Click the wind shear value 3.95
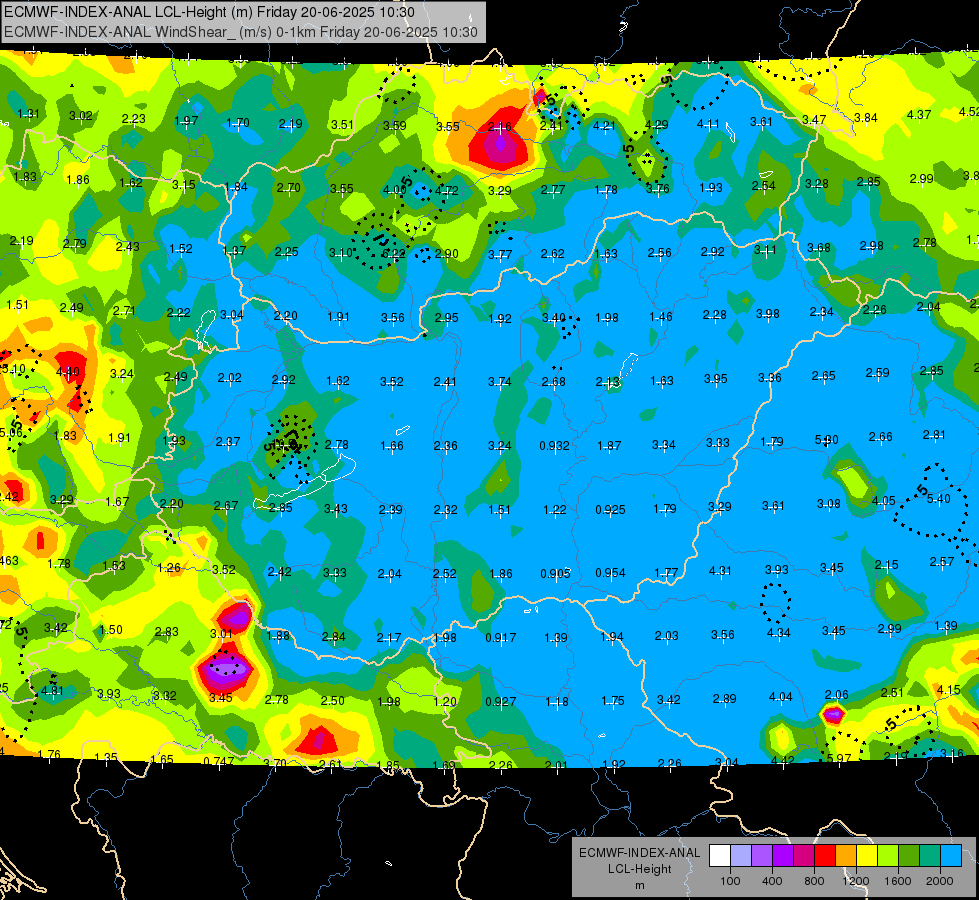Image resolution: width=979 pixels, height=900 pixels. [716, 378]
